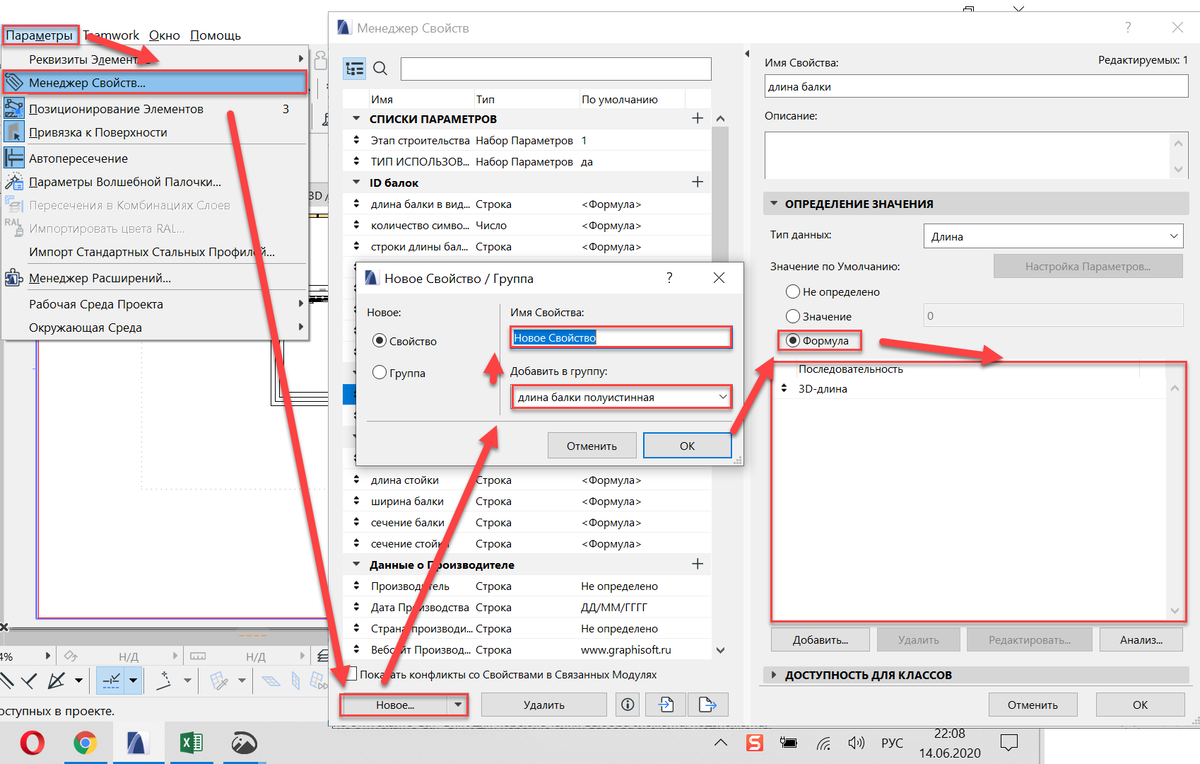The height and width of the screenshot is (764, 1200).
Task: Open the Помощь menu
Action: coord(215,35)
